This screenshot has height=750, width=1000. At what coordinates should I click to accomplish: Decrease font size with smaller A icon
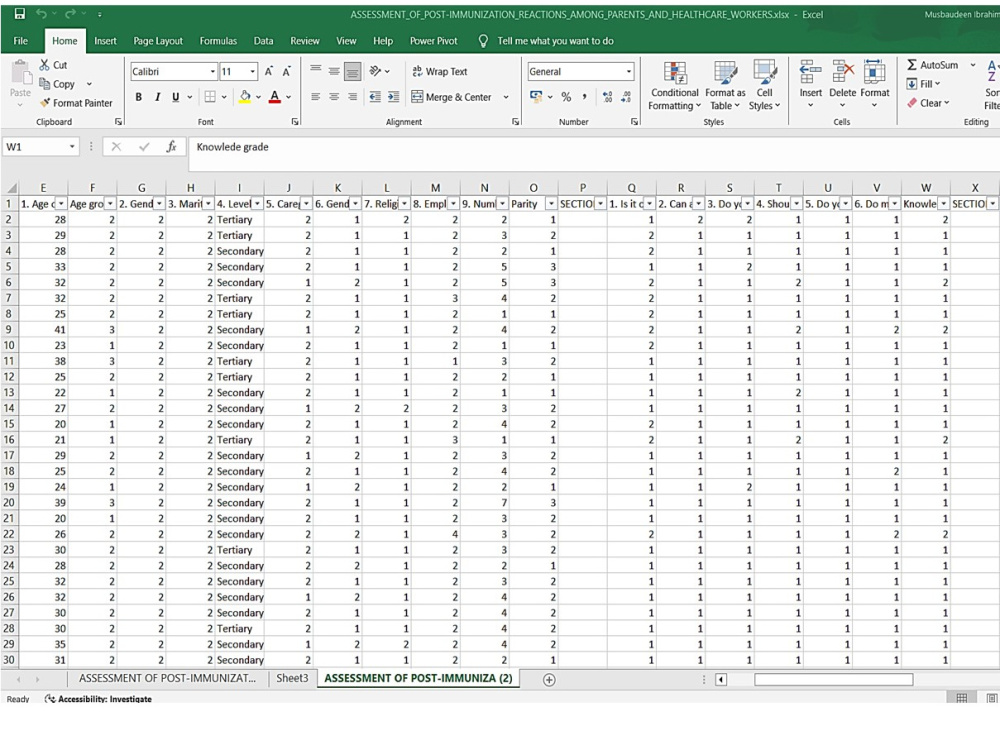click(287, 71)
